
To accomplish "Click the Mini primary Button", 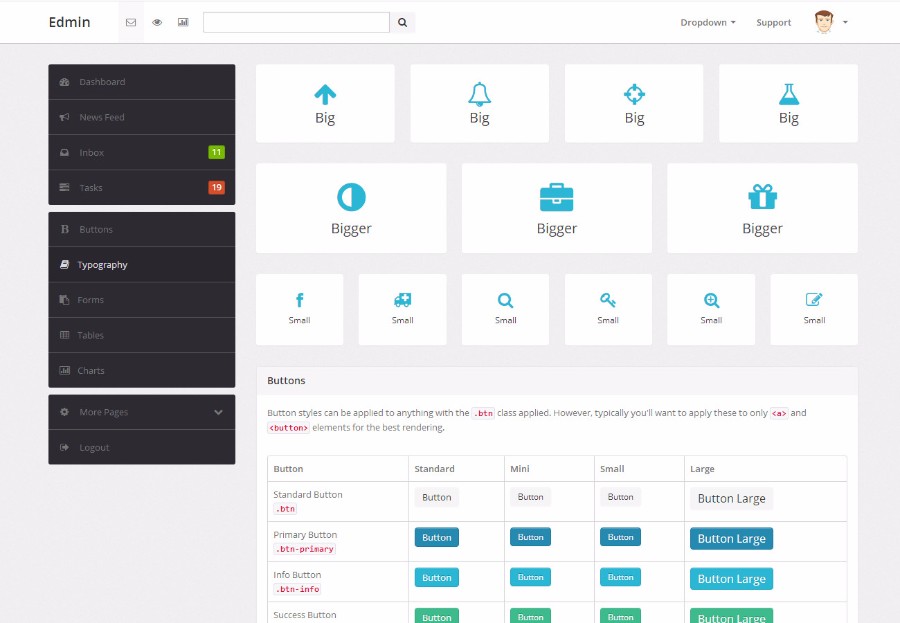I will [530, 537].
